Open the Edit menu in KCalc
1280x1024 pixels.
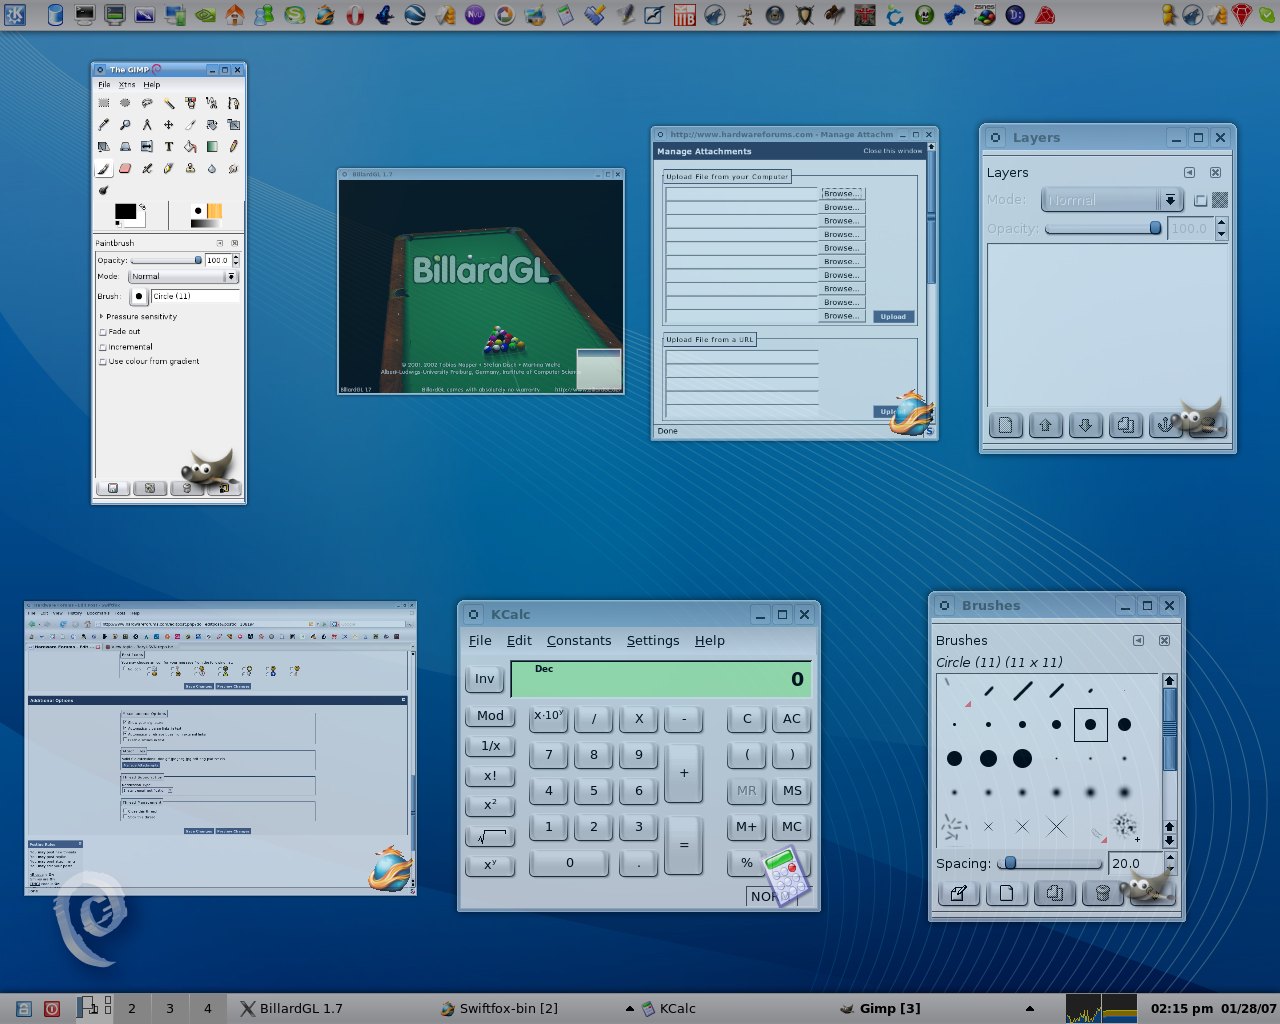(519, 640)
